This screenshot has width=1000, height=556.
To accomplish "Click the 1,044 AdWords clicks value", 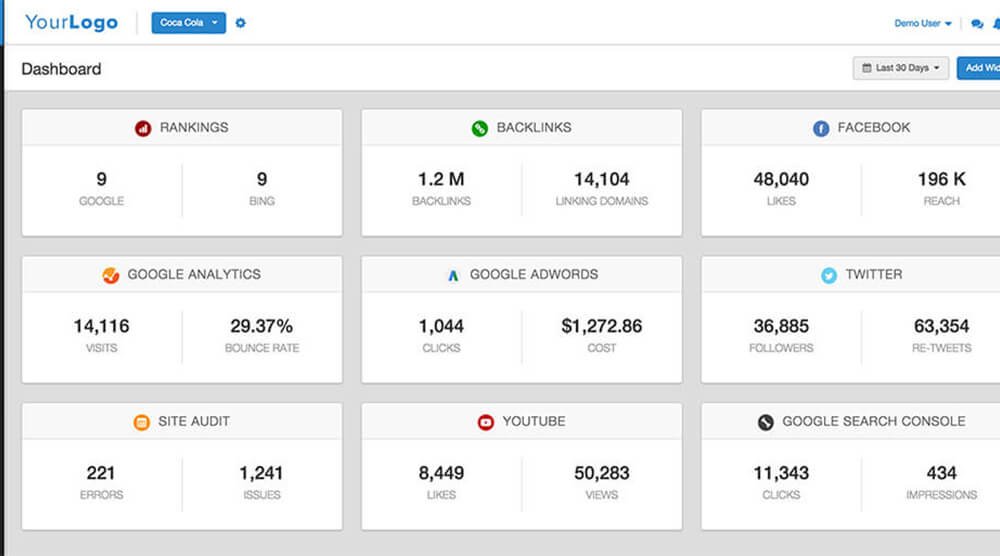I will (441, 326).
